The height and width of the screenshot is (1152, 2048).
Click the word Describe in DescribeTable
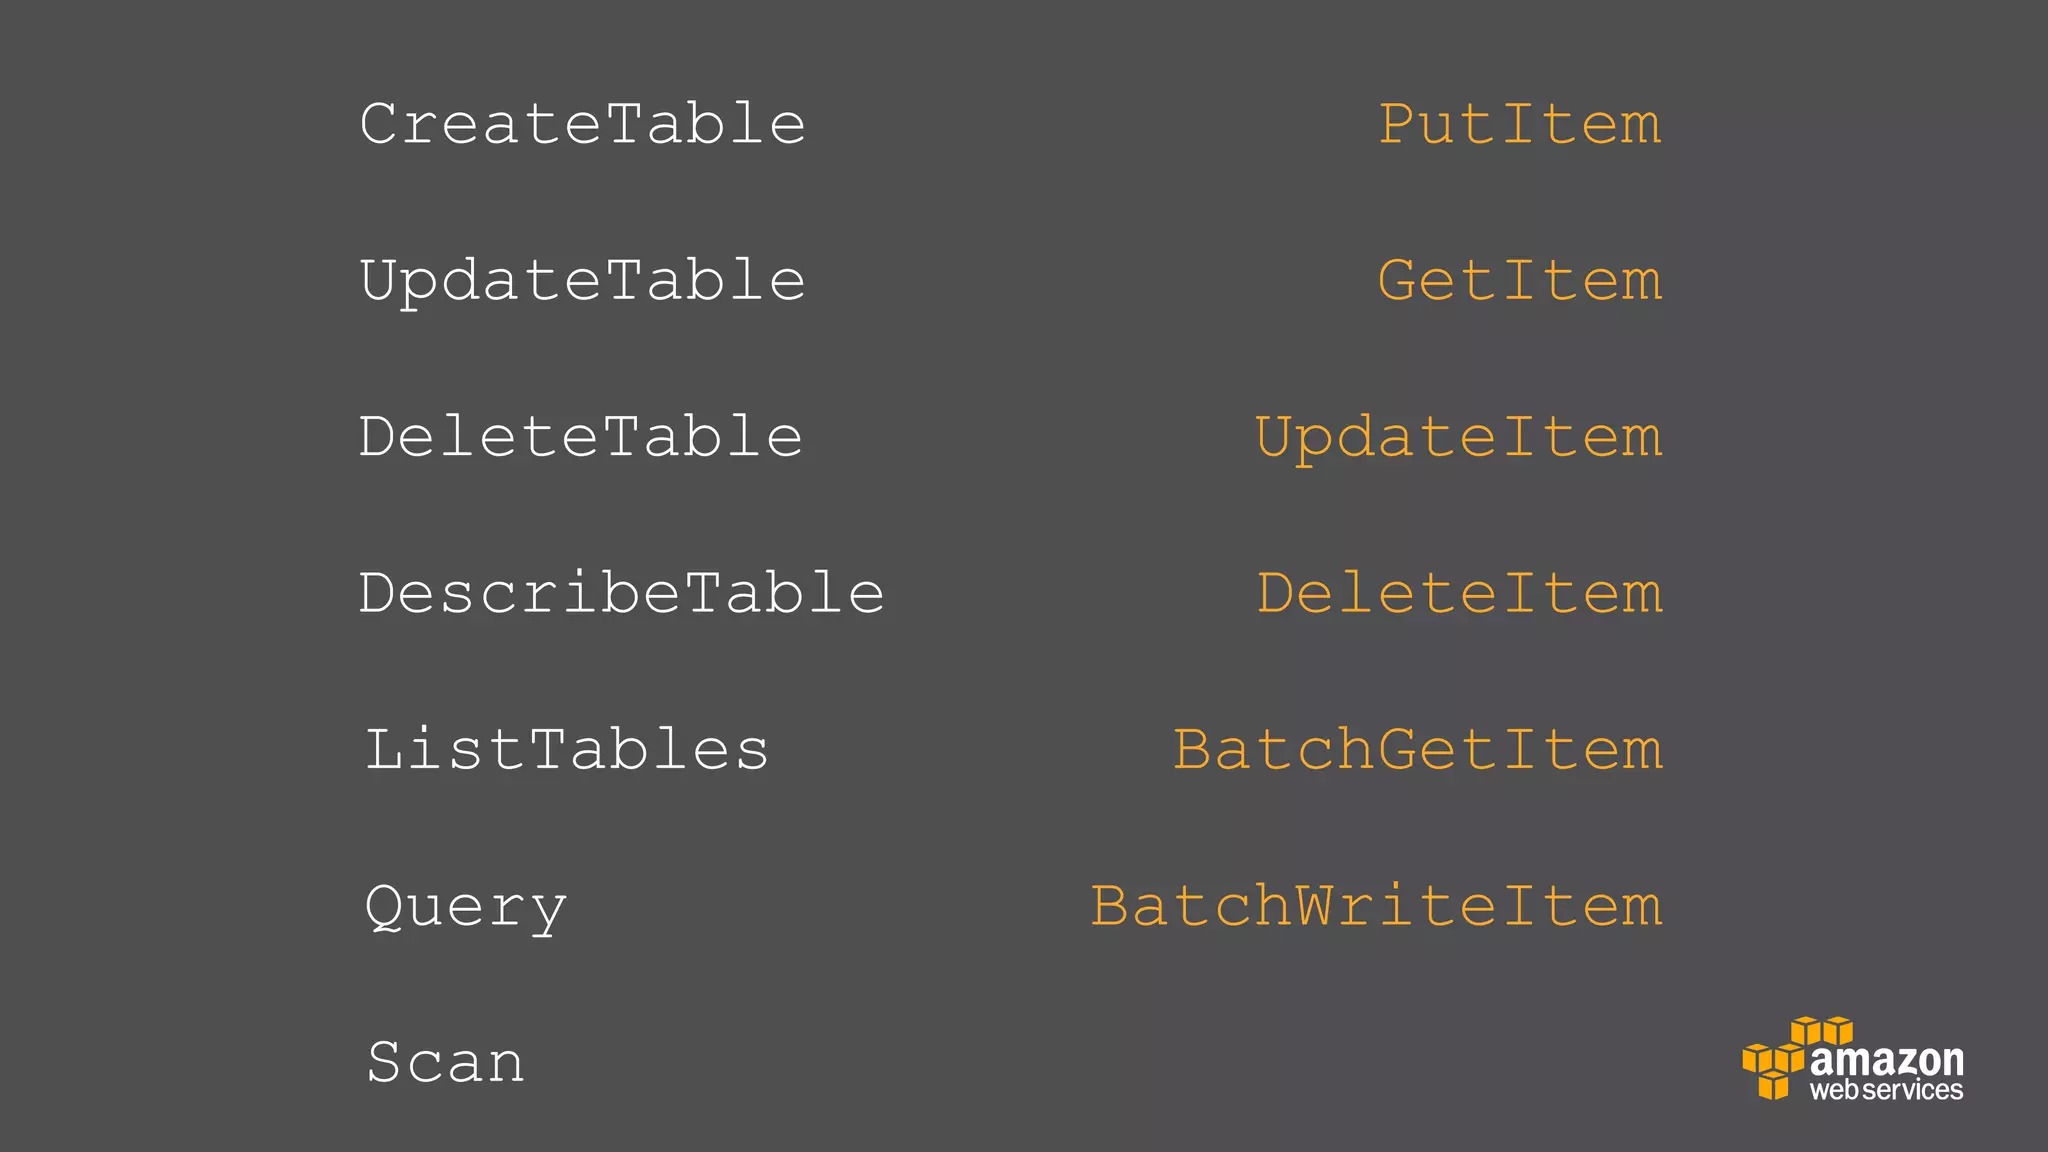tap(520, 593)
